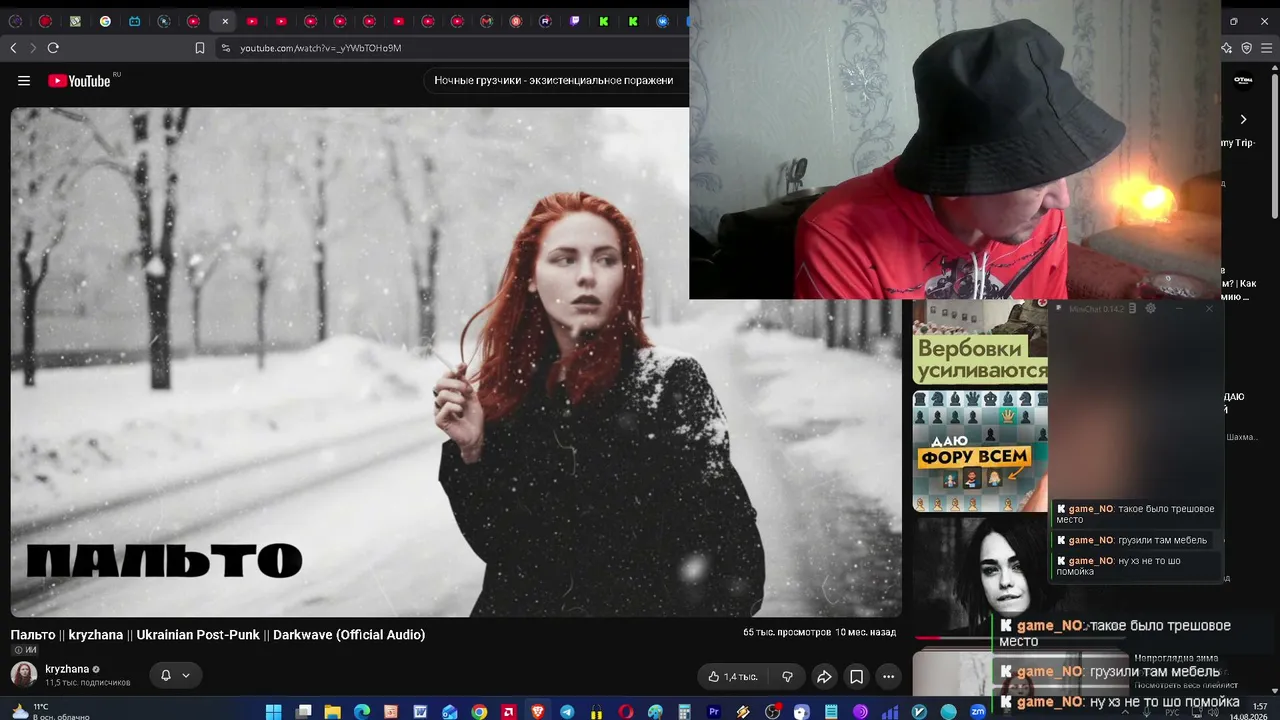Open the taskbar clock showing 1:57
The width and height of the screenshot is (1280, 720).
pos(1251,711)
